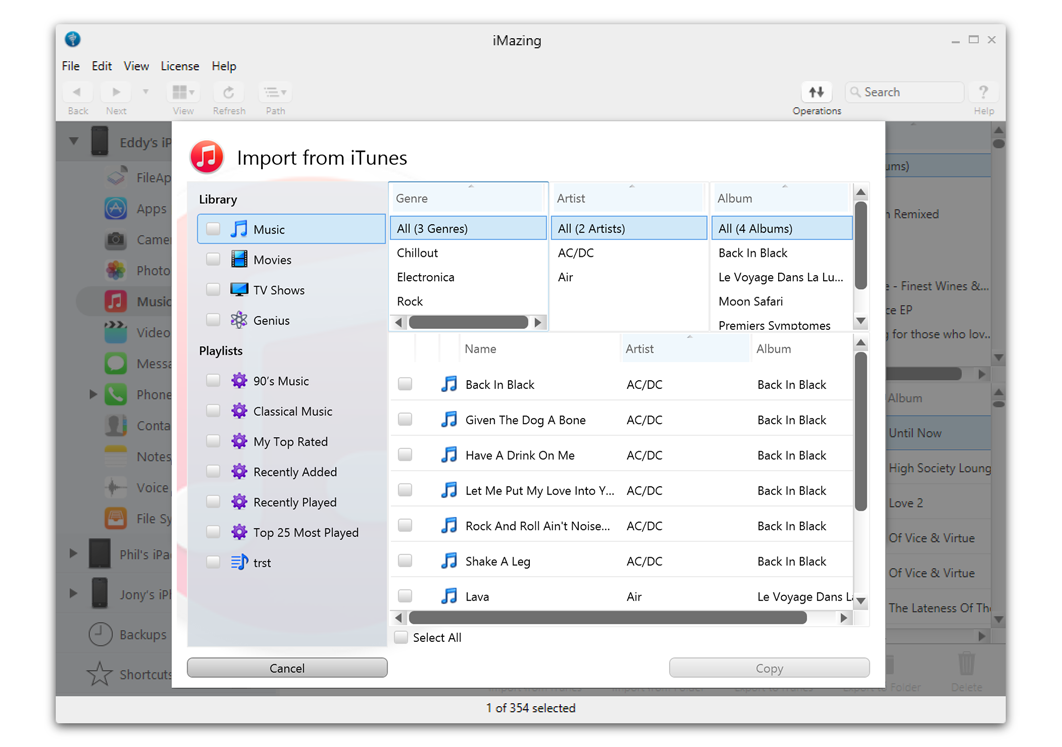Check the Select All checkbox
This screenshot has height=747, width=1062.
click(x=401, y=638)
